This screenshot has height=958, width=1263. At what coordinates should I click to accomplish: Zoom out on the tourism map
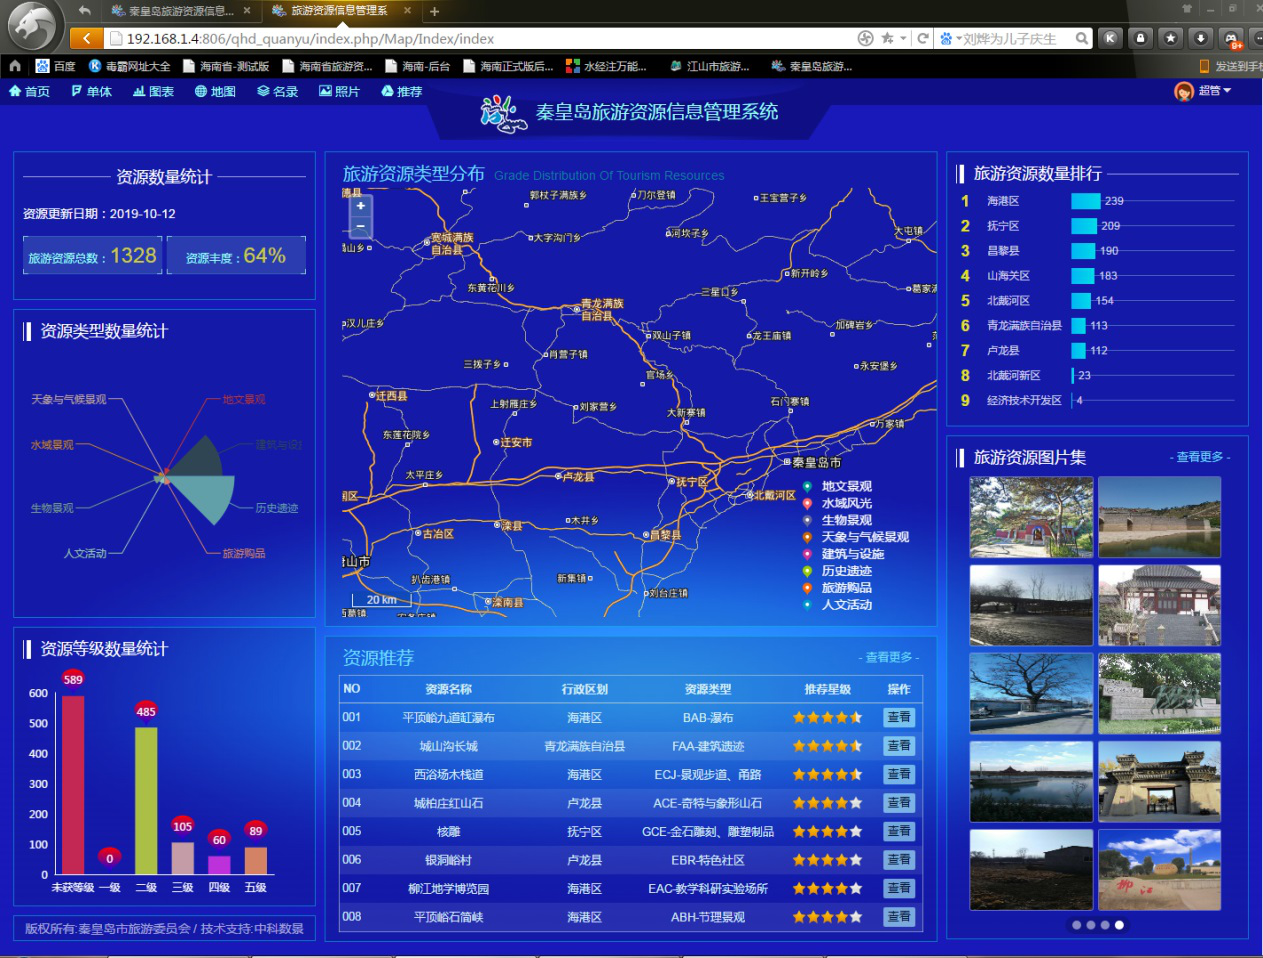click(360, 227)
